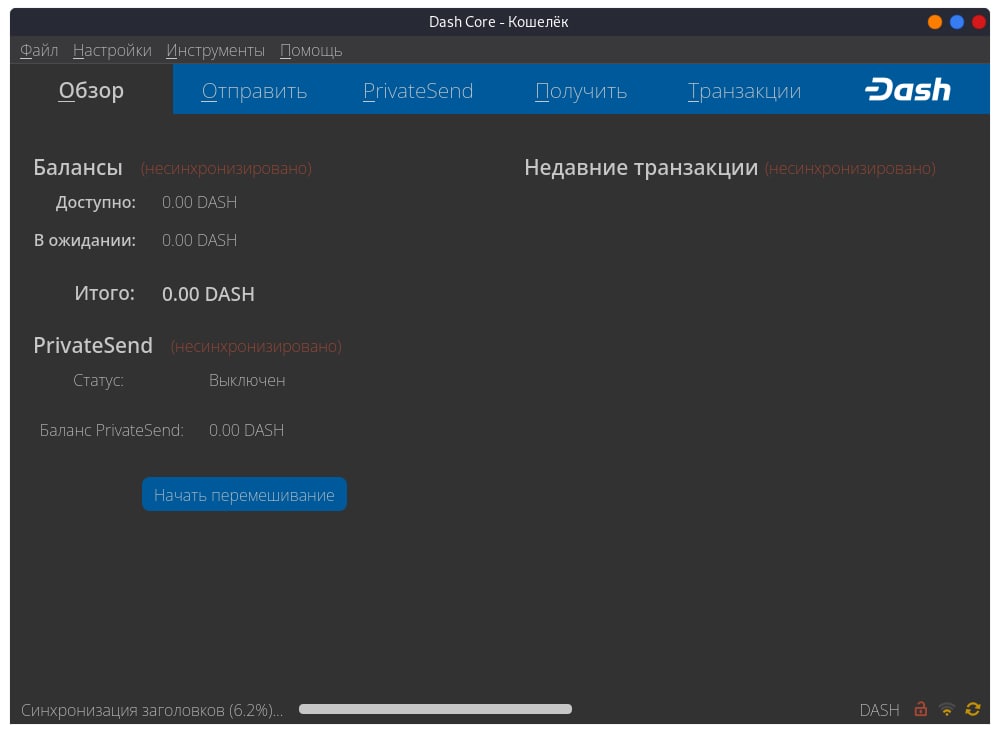Click несинхронизировано warning next to Недавние транзакции

pos(850,168)
